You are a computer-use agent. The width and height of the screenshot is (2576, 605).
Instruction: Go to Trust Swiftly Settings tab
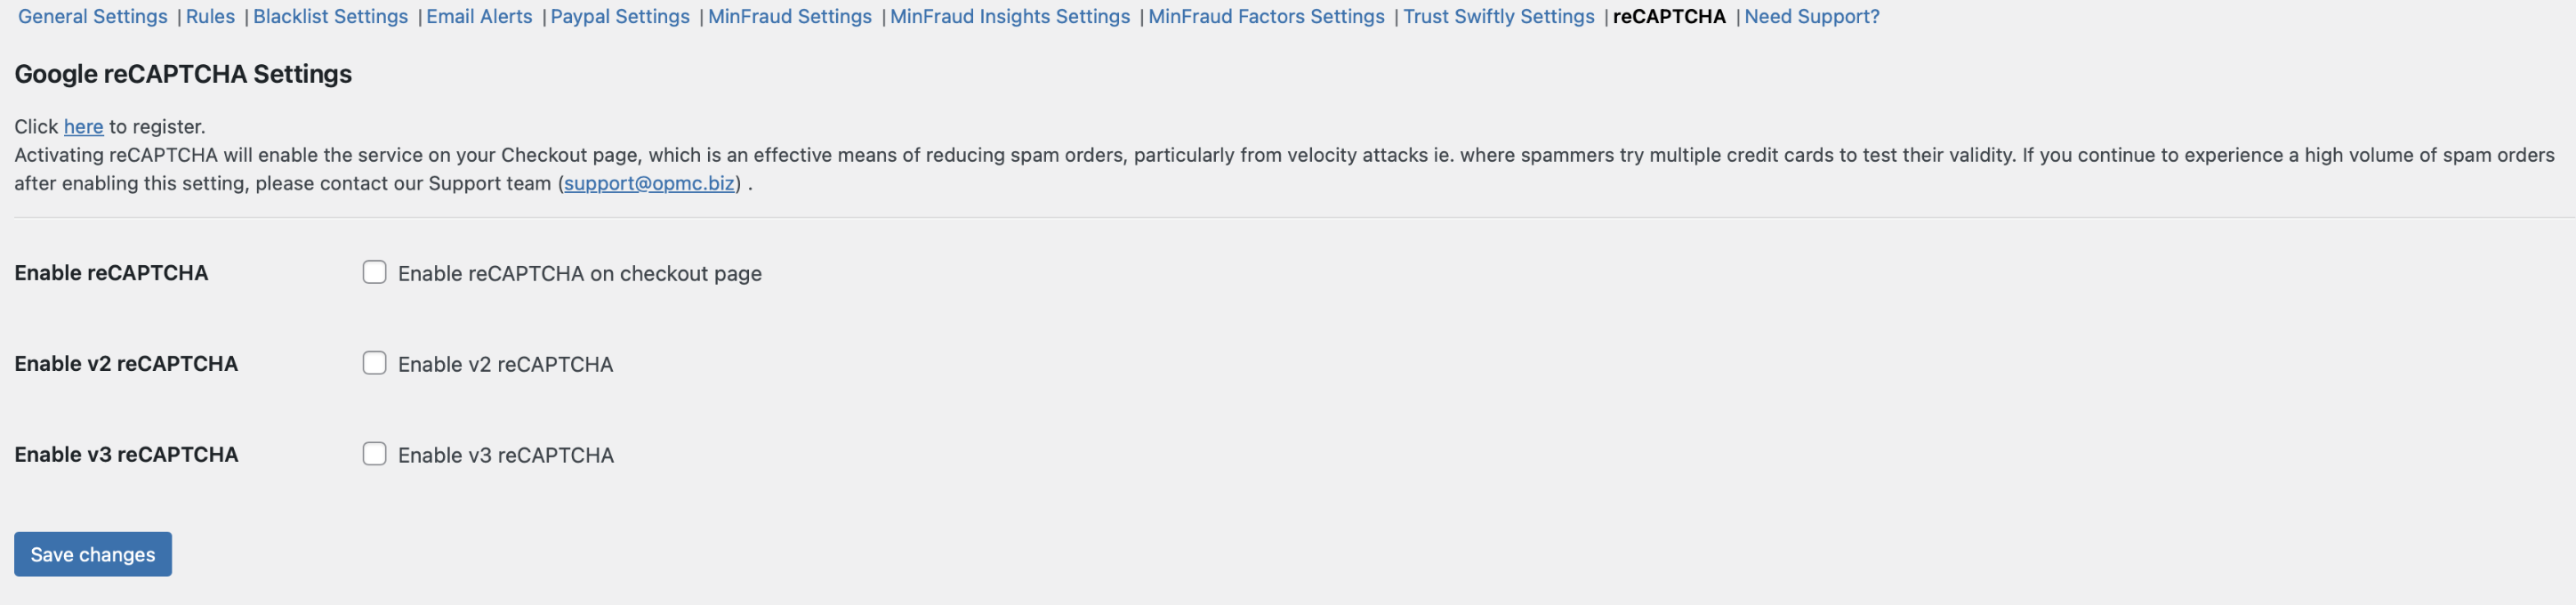point(1498,17)
